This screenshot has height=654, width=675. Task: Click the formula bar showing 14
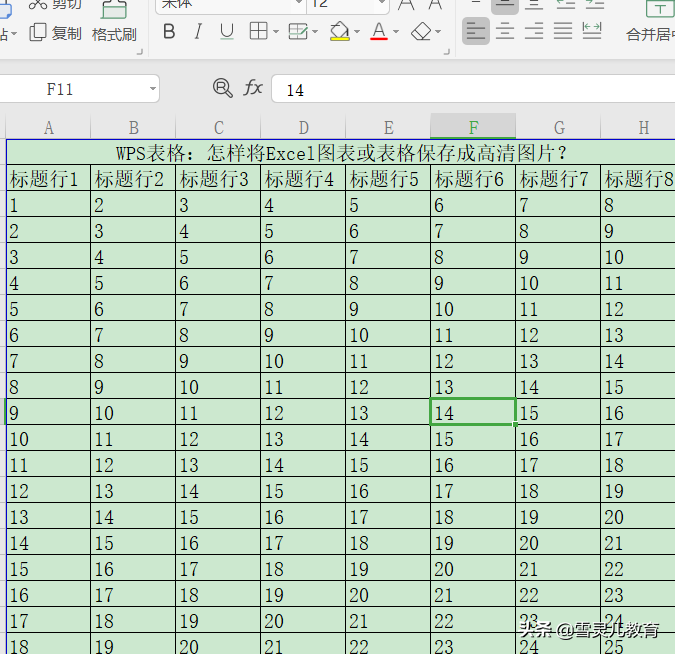[x=473, y=89]
